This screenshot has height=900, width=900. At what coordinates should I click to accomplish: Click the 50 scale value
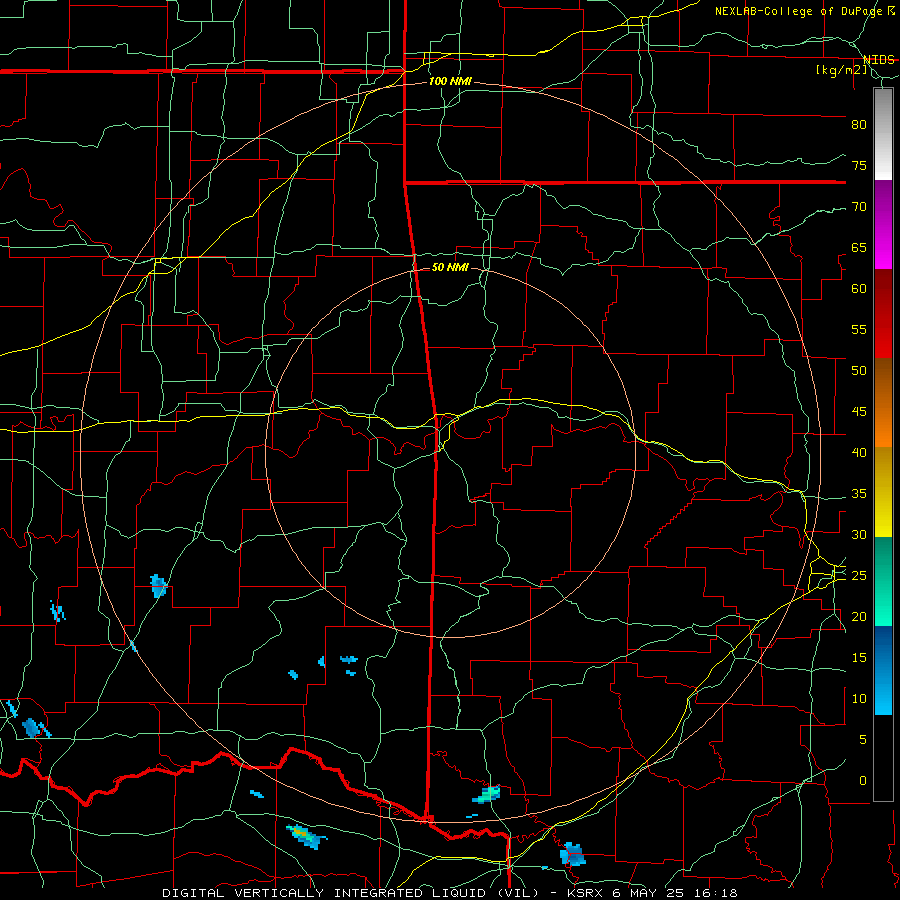tap(859, 371)
